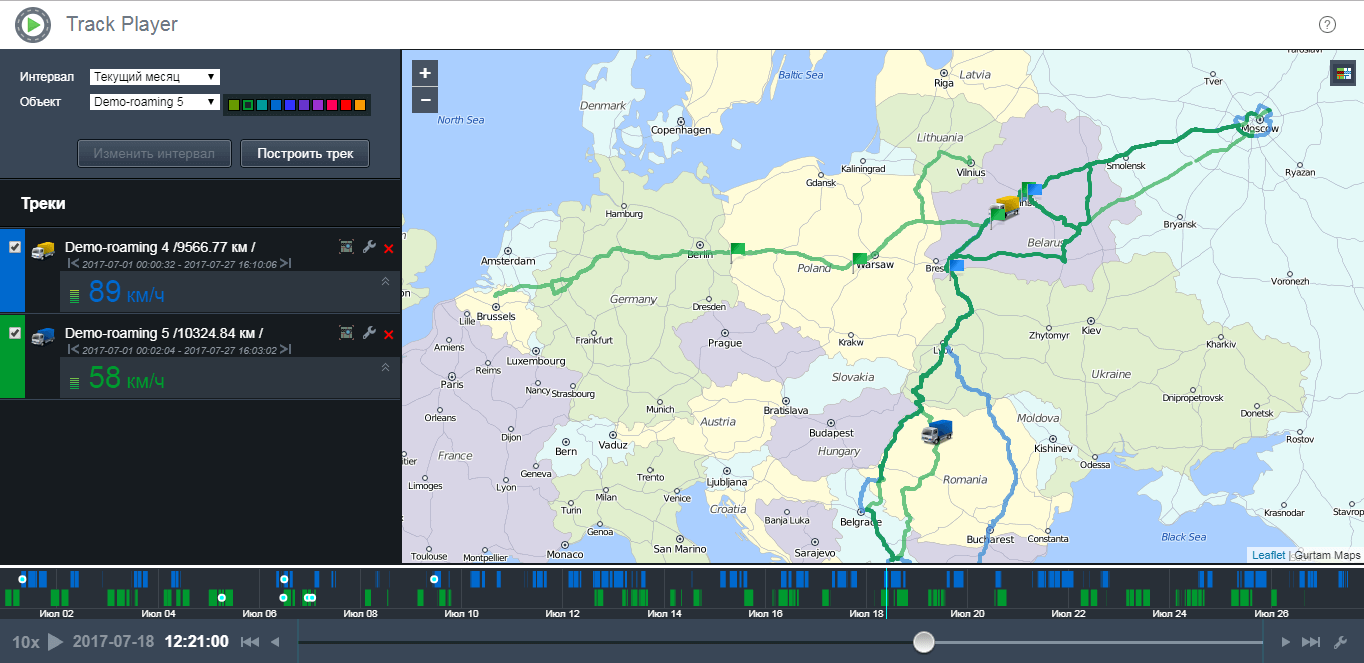Viewport: 1364px width, 663px height.
Task: Open the Leaflet attribution link
Action: [x=1268, y=555]
